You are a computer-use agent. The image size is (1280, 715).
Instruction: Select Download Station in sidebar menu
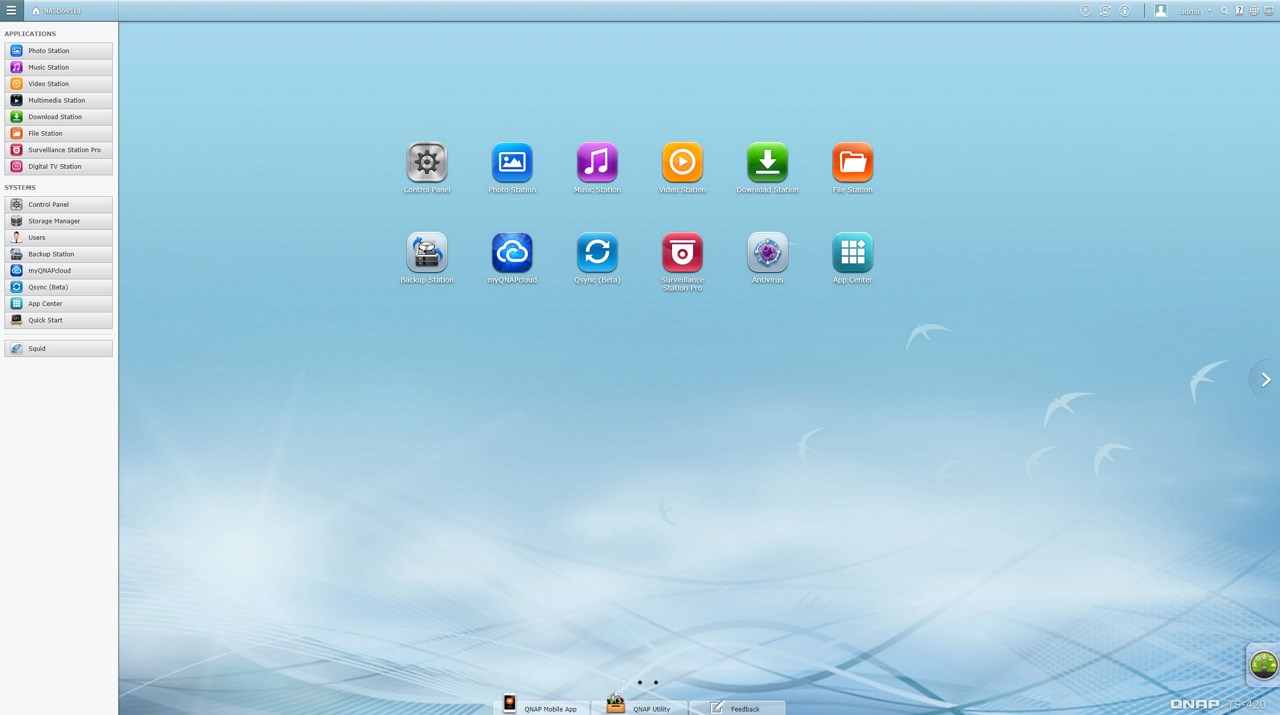click(58, 117)
